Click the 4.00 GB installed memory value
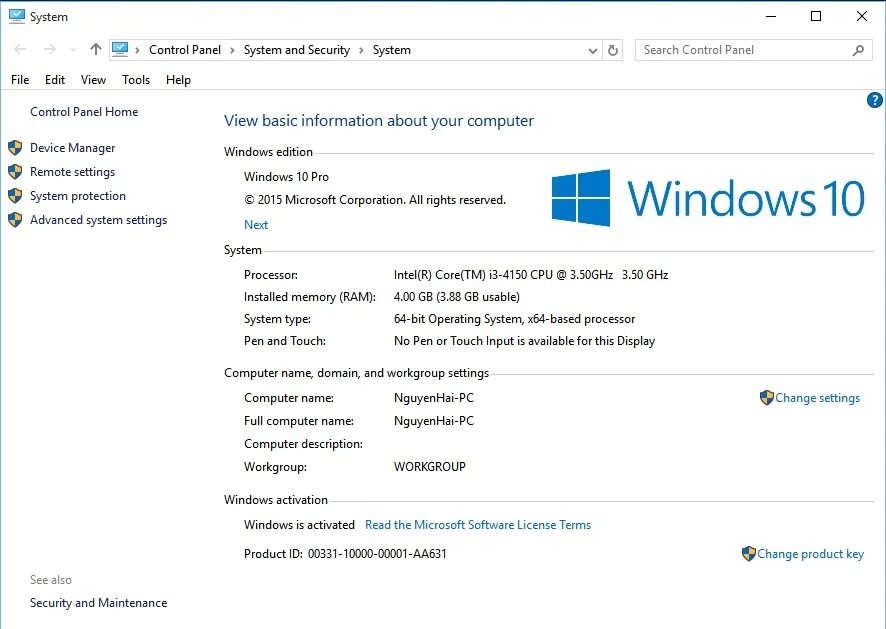The image size is (886, 629). pyautogui.click(x=457, y=297)
